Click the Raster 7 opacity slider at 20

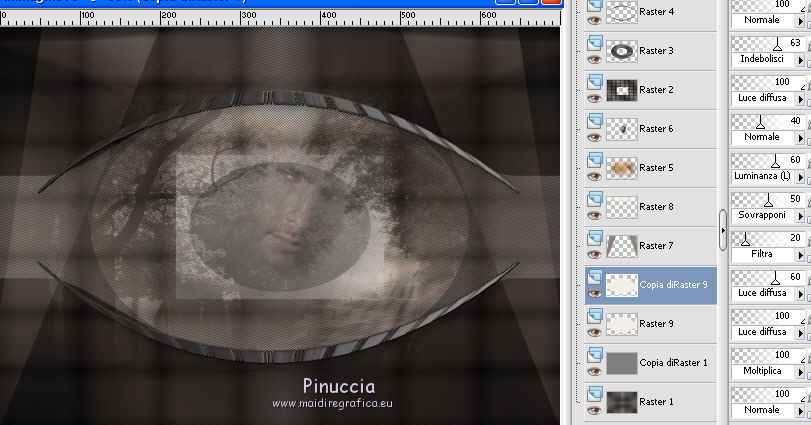point(768,238)
